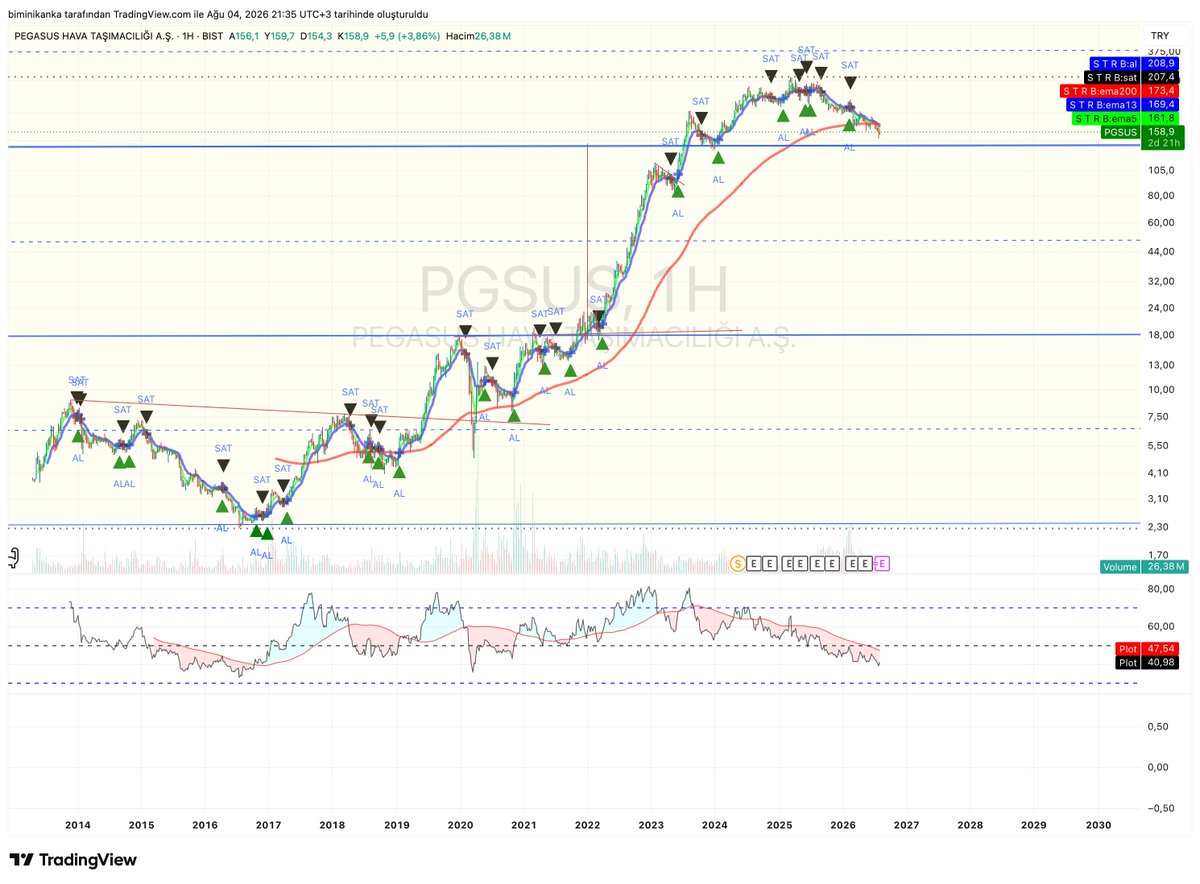Viewport: 1200px width, 884px height.
Task: Click the K158,9 close value
Action: (353, 35)
